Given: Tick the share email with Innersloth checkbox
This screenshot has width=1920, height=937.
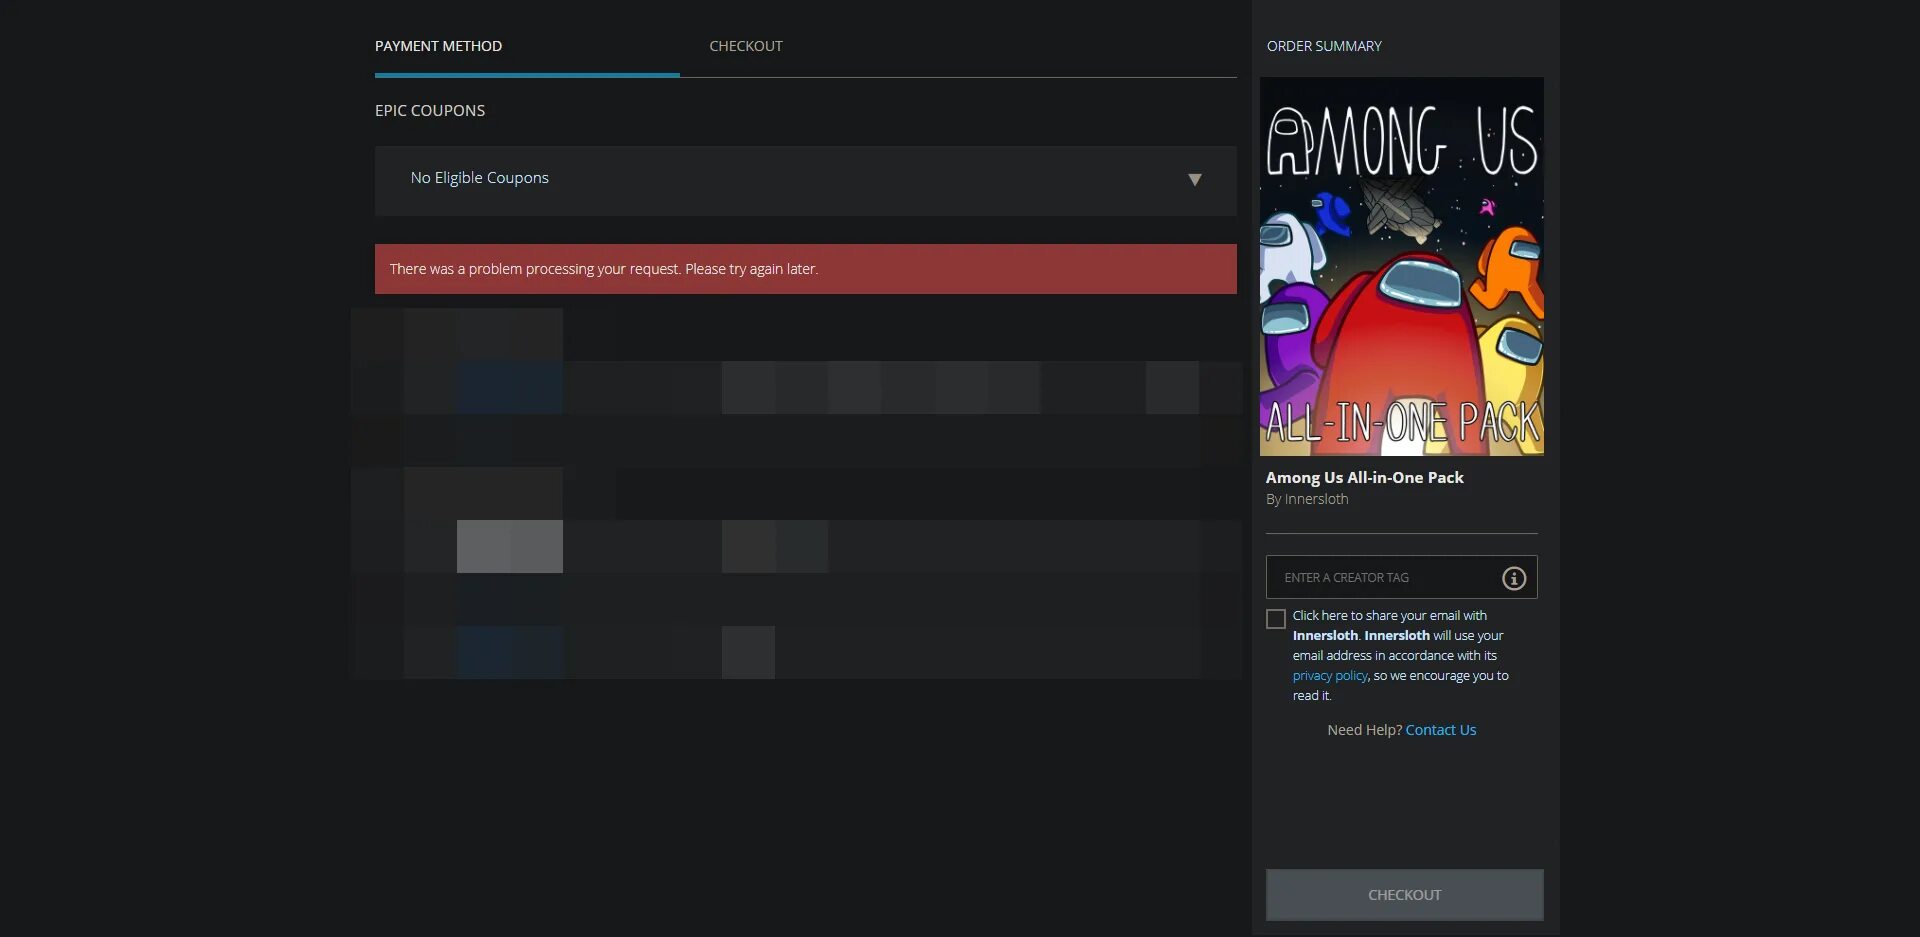Looking at the screenshot, I should pyautogui.click(x=1276, y=619).
